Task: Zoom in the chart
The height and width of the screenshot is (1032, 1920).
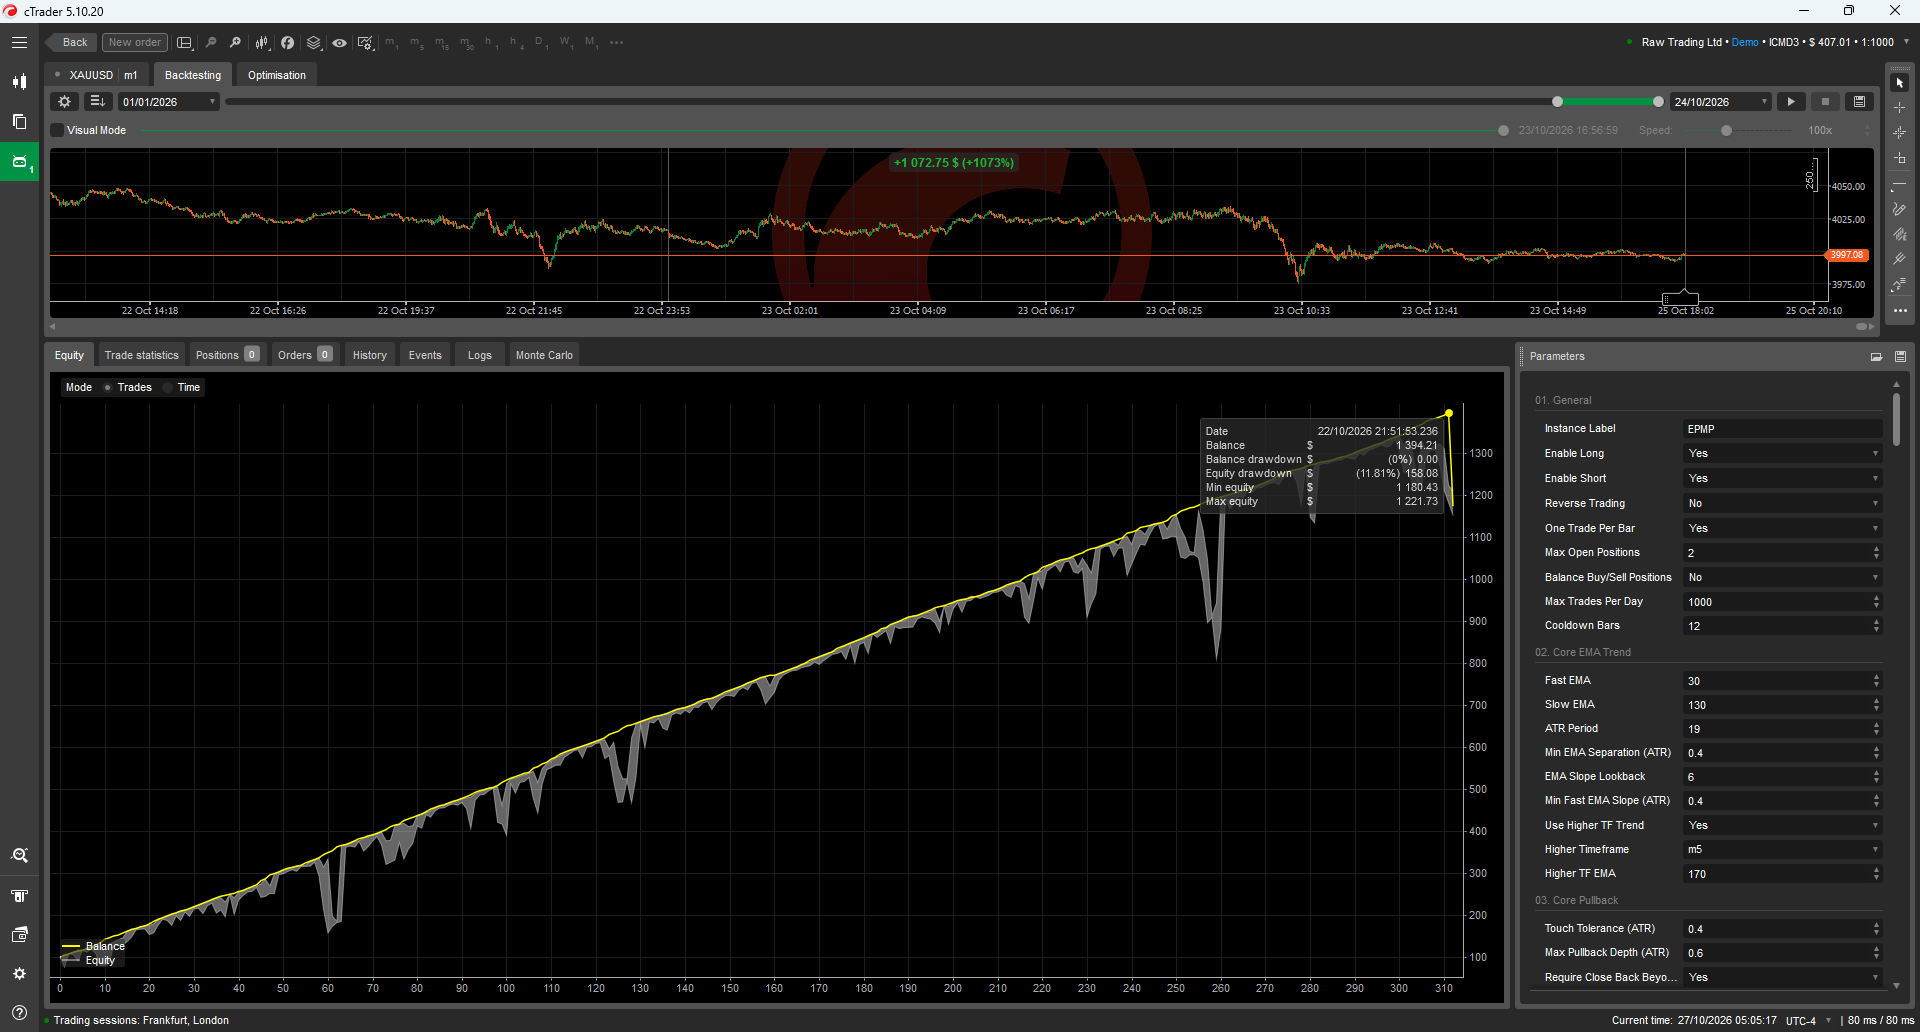Action: pos(235,43)
